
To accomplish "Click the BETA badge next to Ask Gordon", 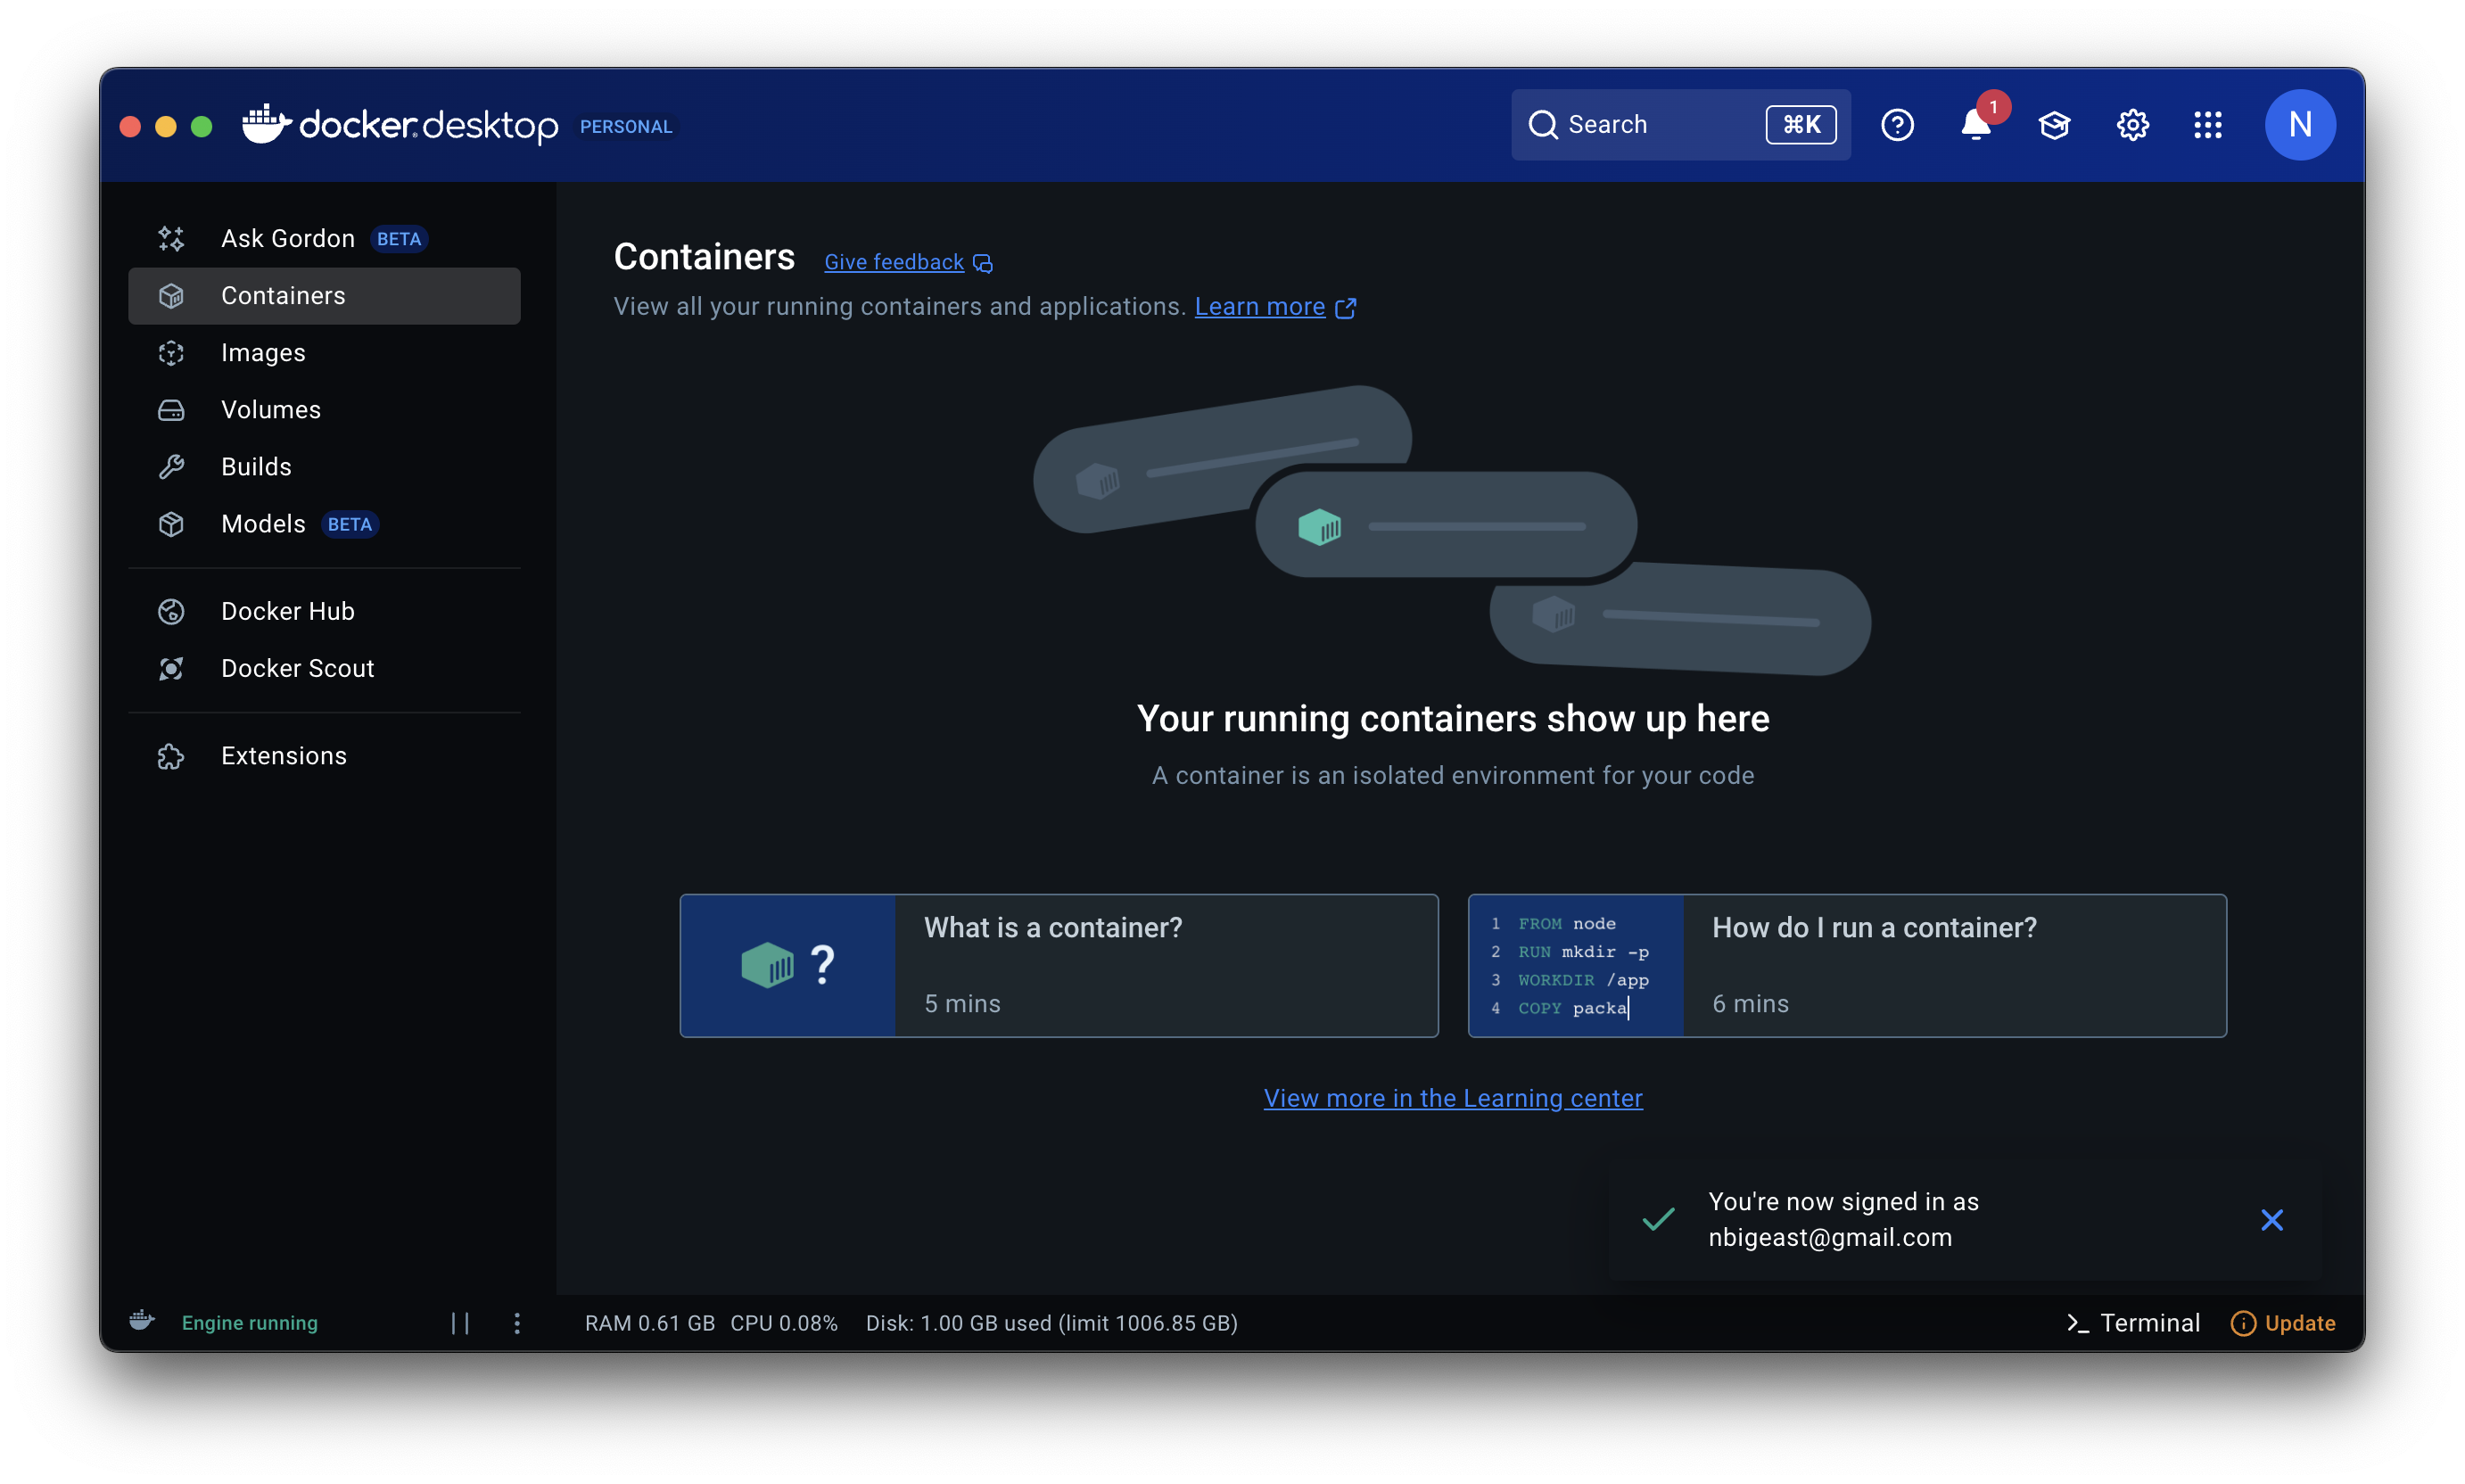I will click(x=398, y=238).
